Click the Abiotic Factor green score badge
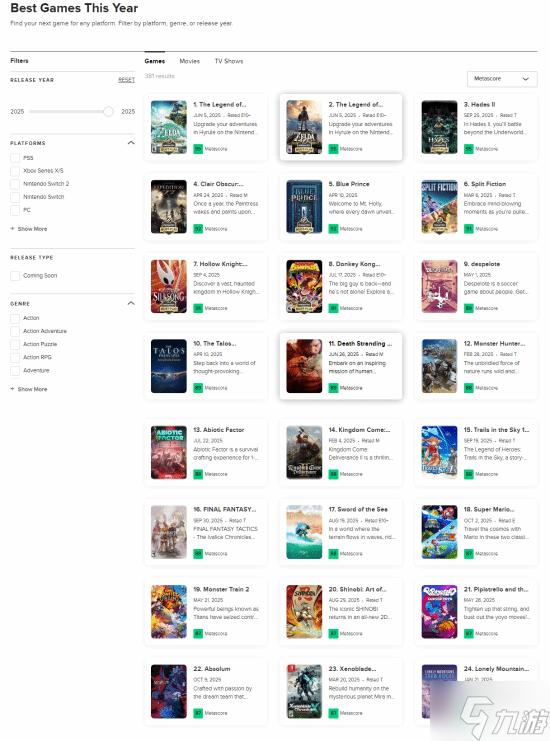The height and width of the screenshot is (741, 550). pos(198,474)
